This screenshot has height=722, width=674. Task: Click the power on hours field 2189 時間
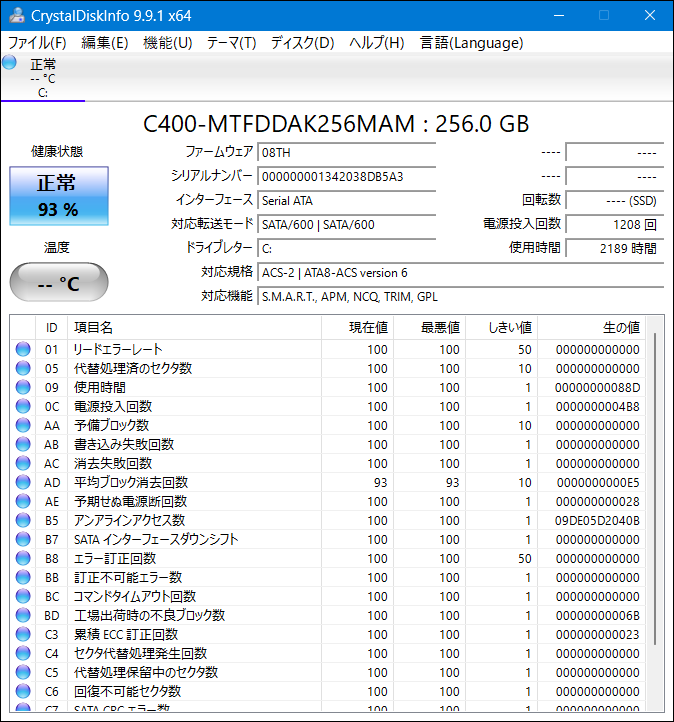coord(615,248)
